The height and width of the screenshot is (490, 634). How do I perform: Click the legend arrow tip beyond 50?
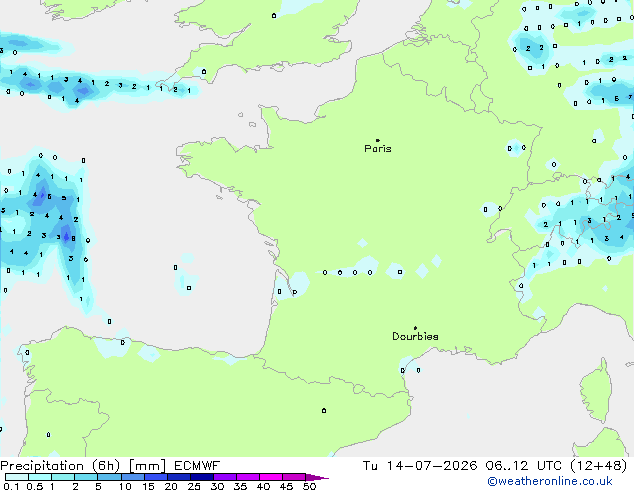point(317,477)
